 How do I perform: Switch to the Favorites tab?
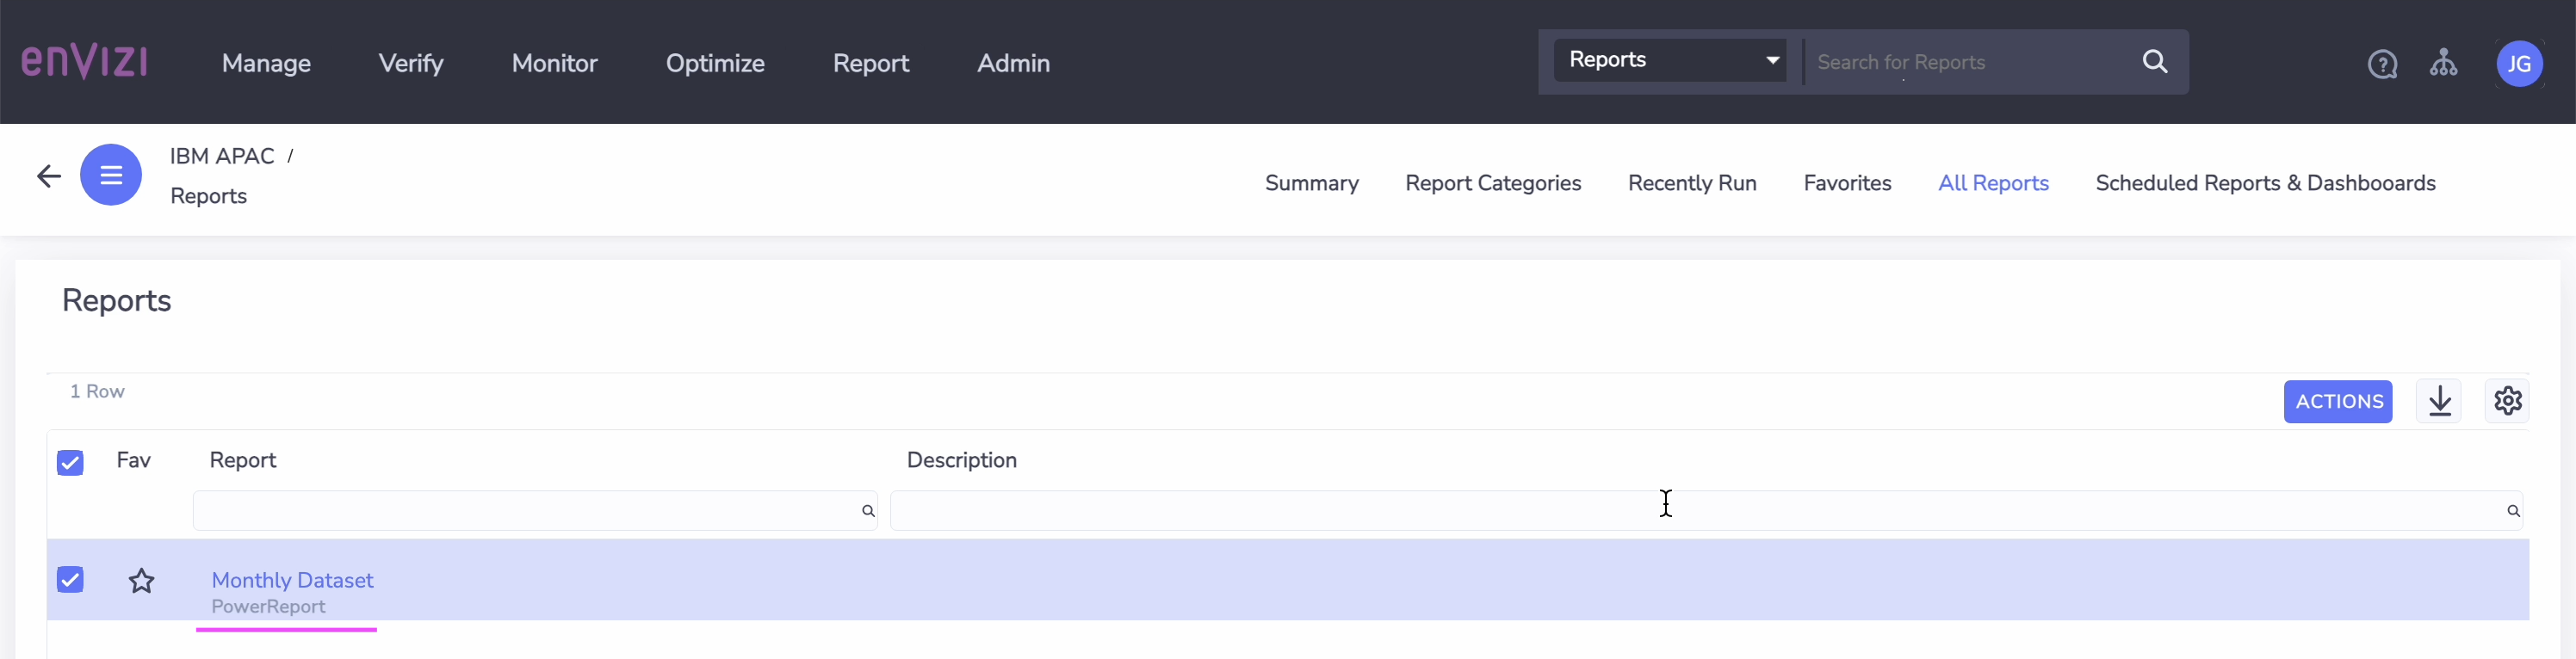[x=1847, y=183]
